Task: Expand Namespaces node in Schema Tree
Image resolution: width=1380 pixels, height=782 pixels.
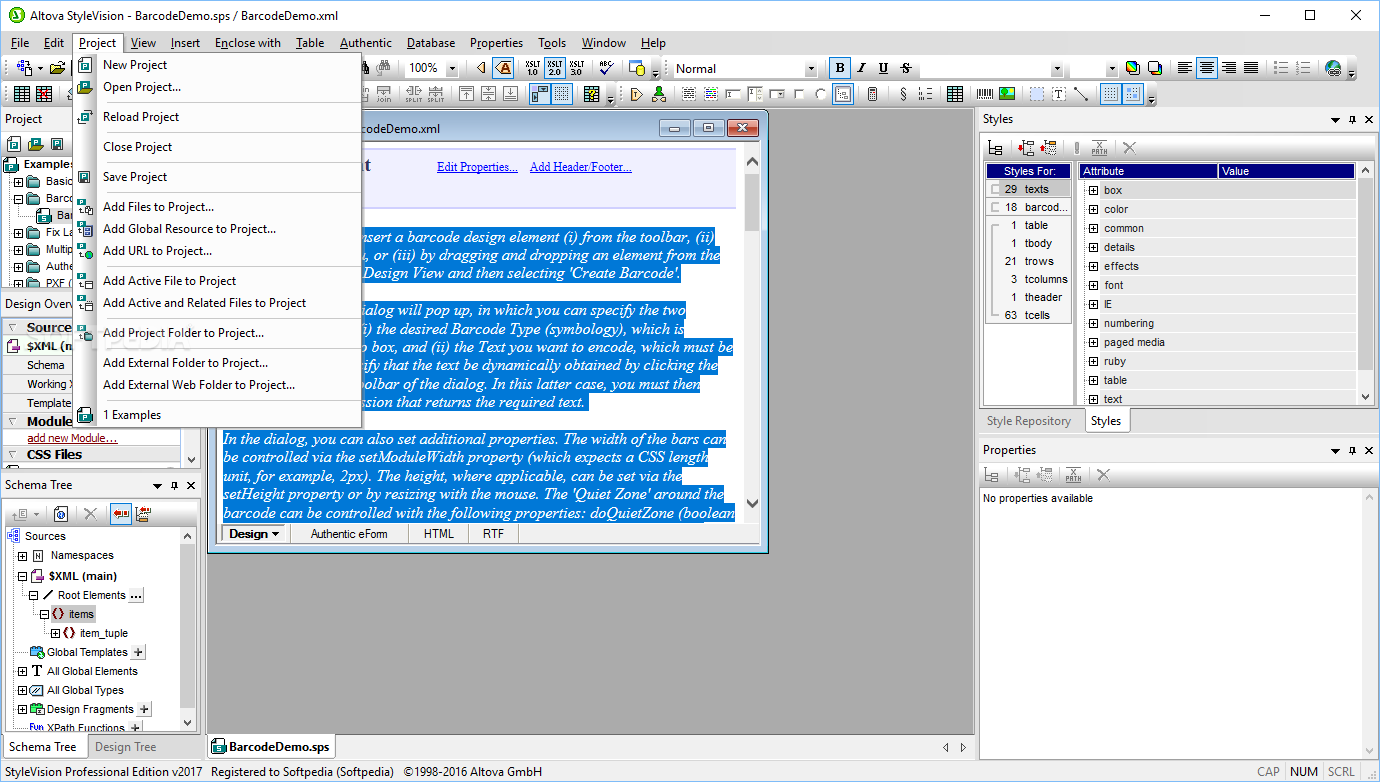Action: pyautogui.click(x=22, y=556)
